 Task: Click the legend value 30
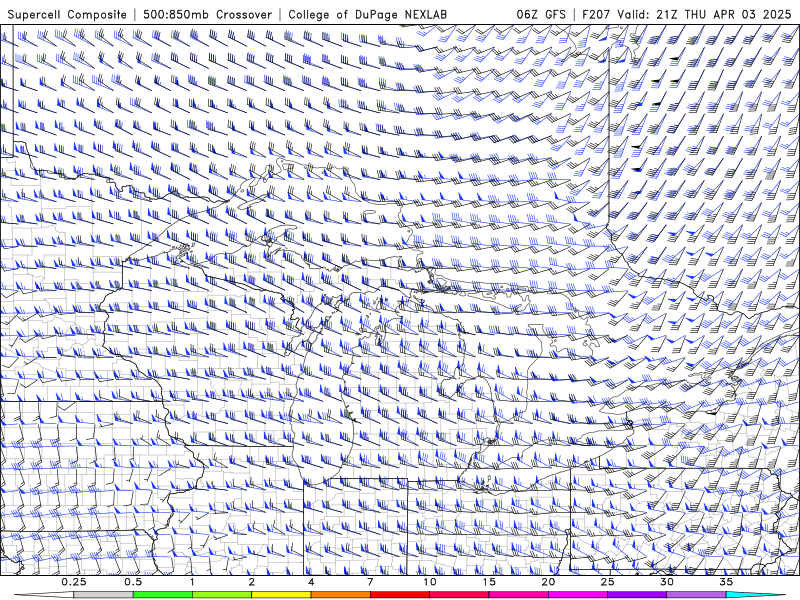666,582
